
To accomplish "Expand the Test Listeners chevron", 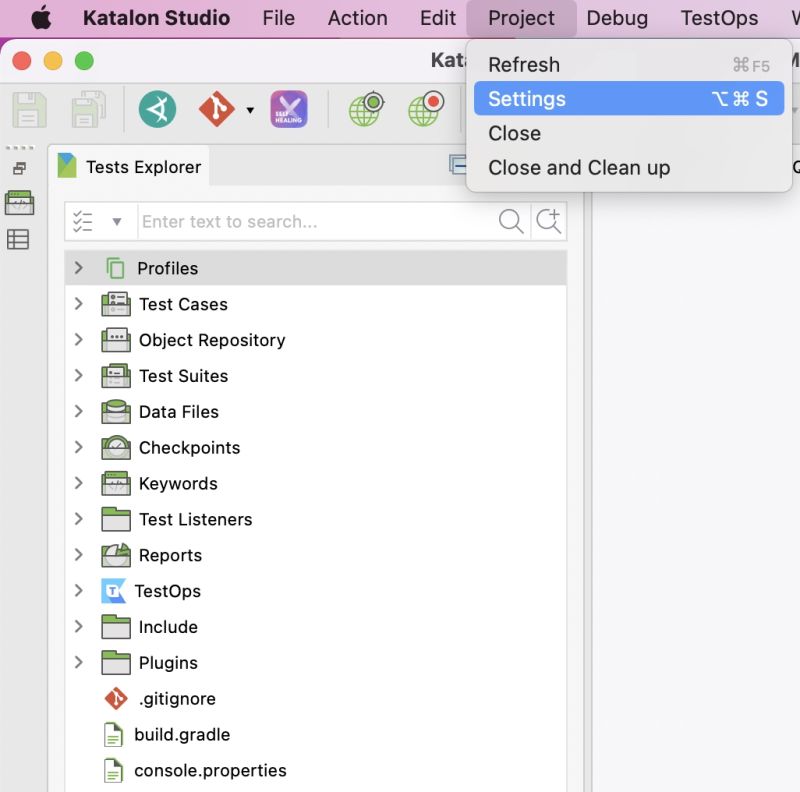I will pyautogui.click(x=78, y=518).
